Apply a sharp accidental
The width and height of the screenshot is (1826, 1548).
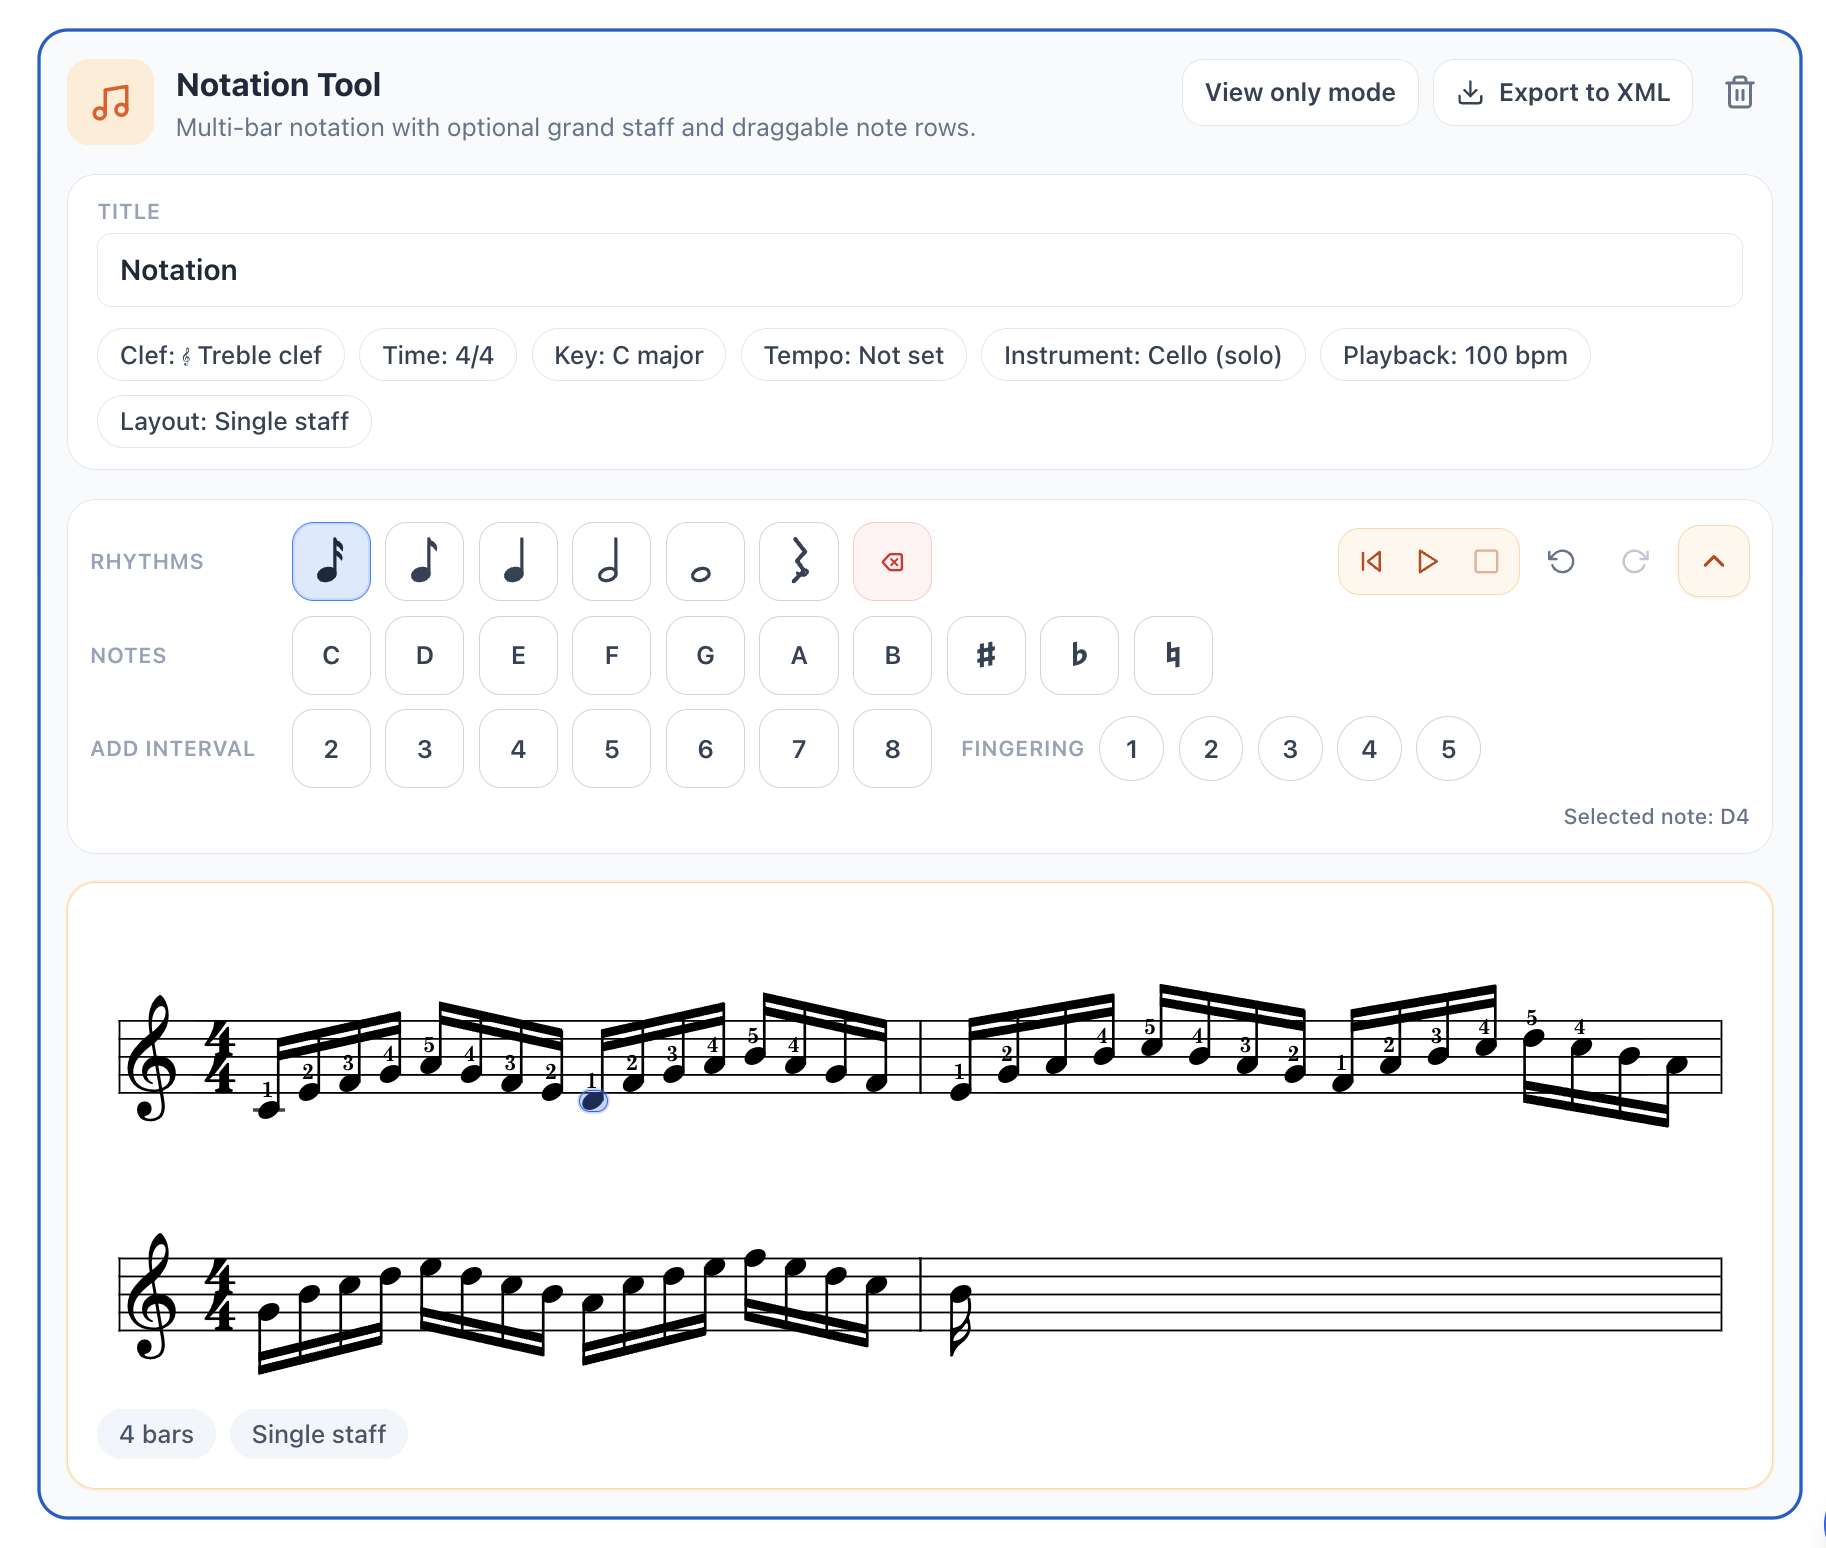pos(985,656)
